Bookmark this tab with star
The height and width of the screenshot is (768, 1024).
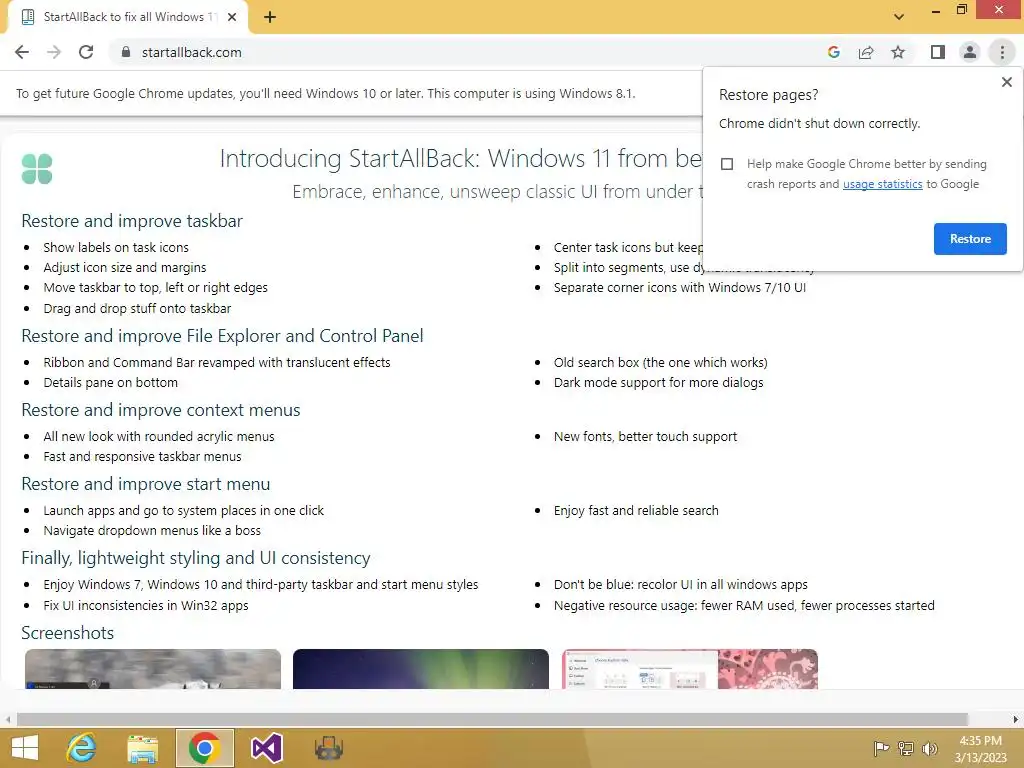898,52
